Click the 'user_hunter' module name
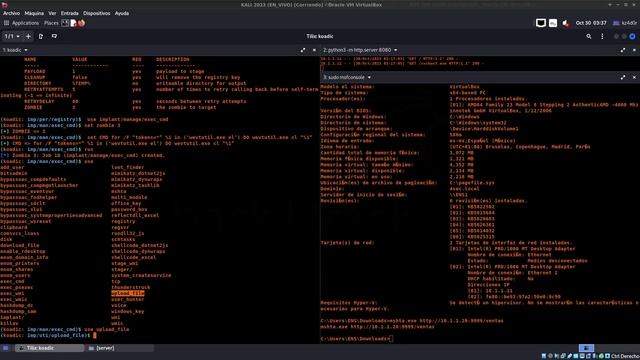640x360 pixels. click(127, 299)
